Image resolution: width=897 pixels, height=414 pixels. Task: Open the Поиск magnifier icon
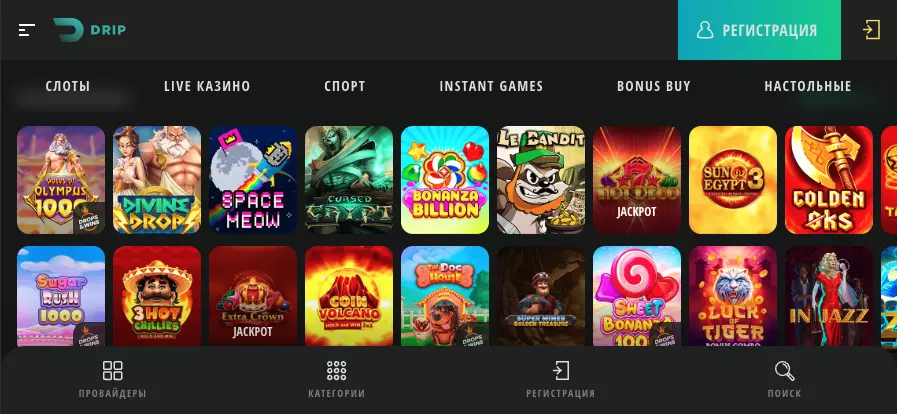click(x=784, y=371)
